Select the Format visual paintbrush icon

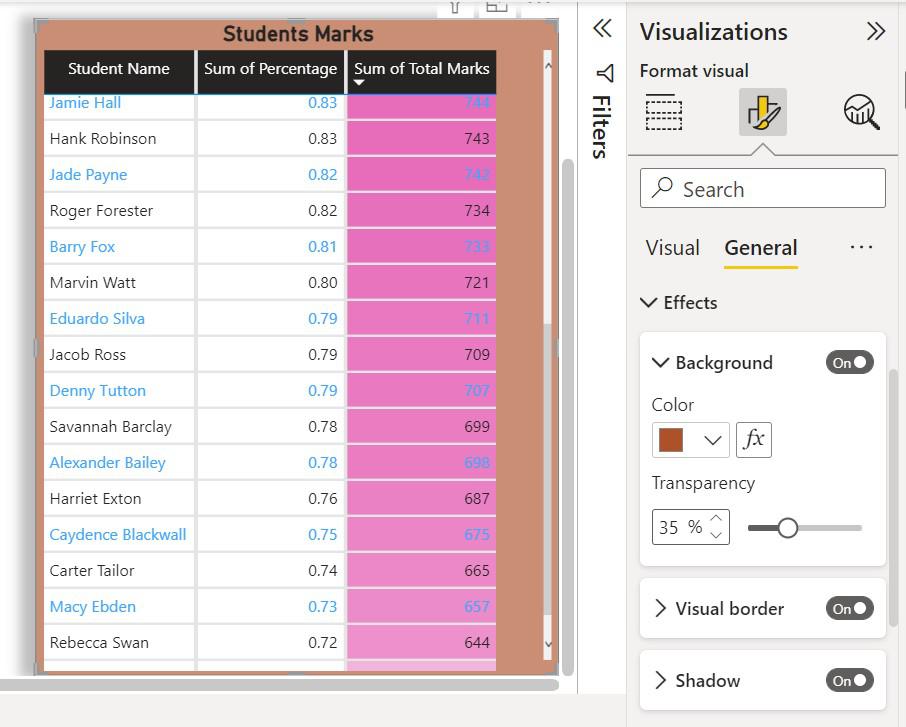(x=762, y=112)
